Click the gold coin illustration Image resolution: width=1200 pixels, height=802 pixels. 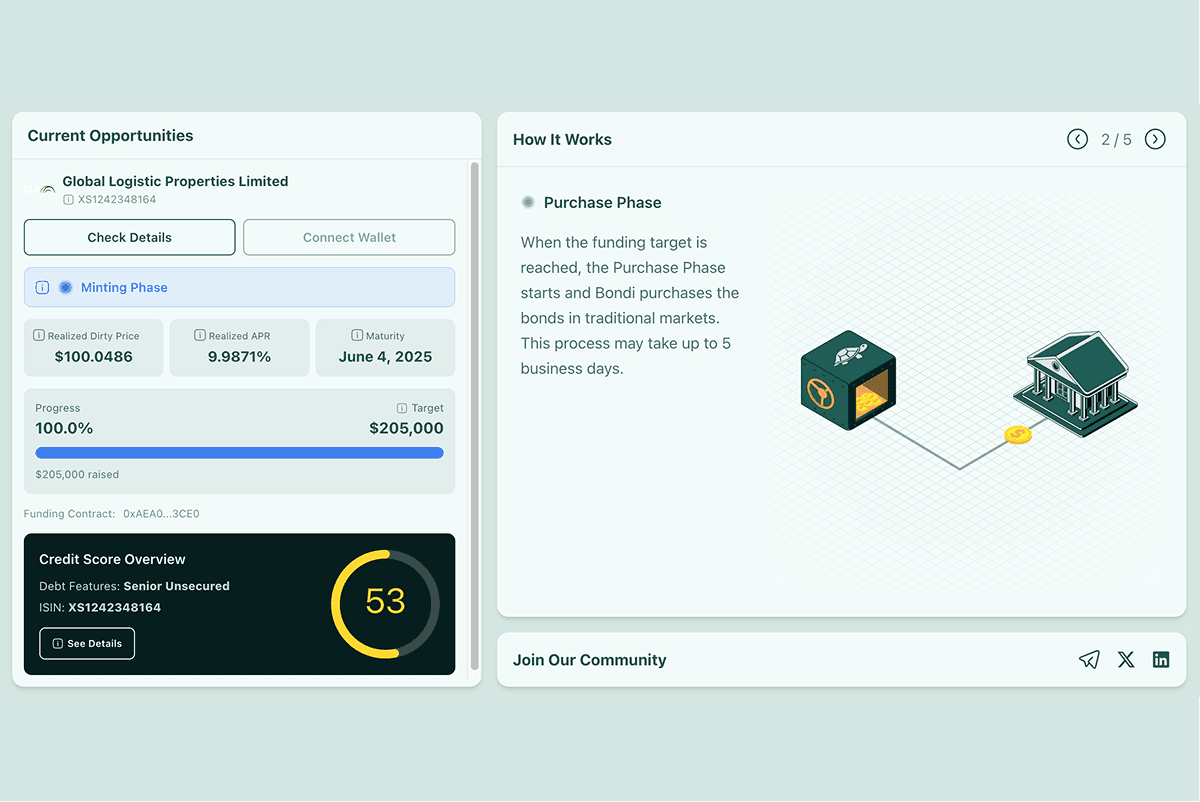(1018, 434)
